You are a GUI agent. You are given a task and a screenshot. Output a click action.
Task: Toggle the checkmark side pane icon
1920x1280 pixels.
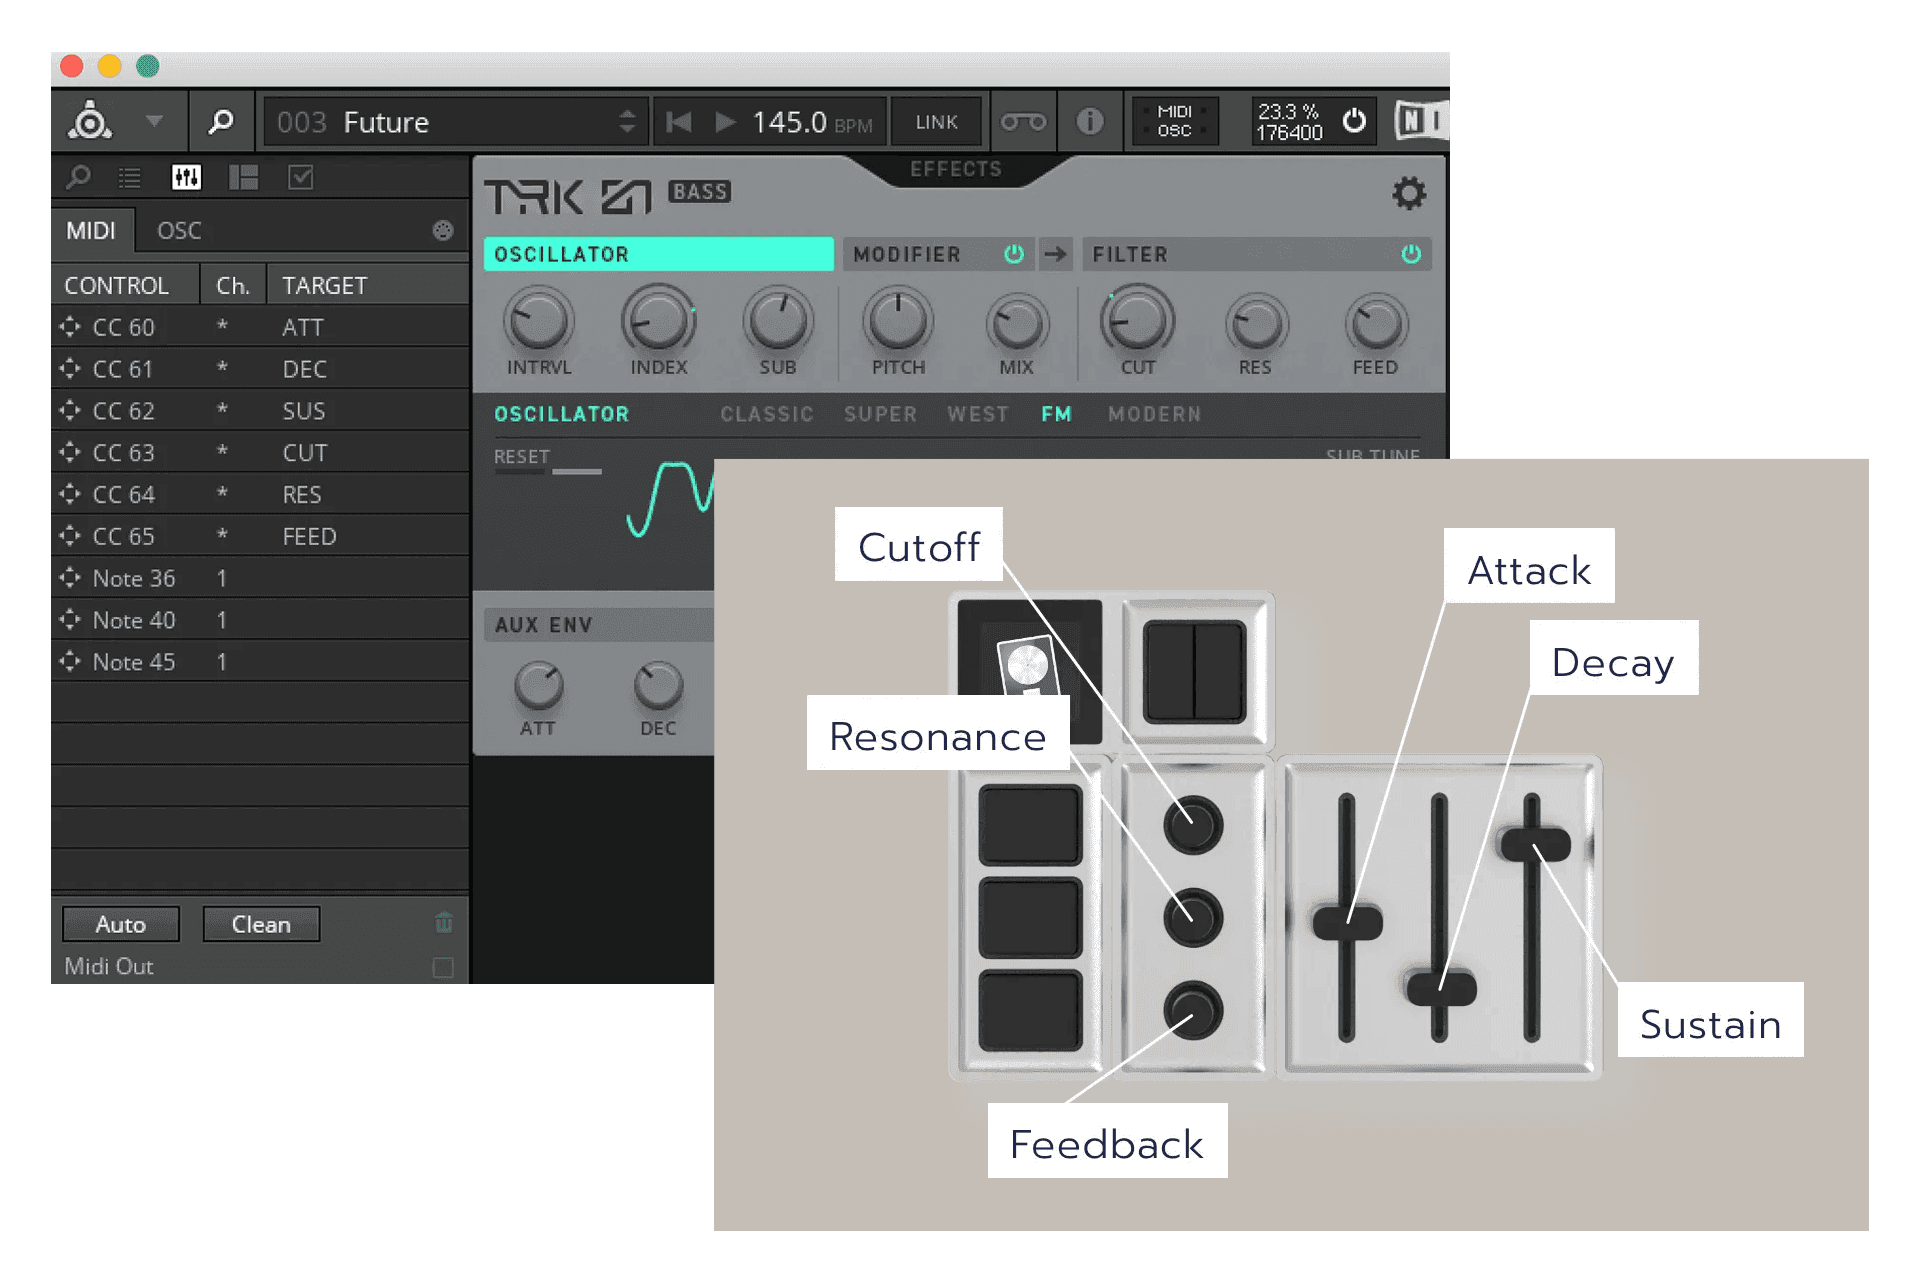click(x=301, y=178)
